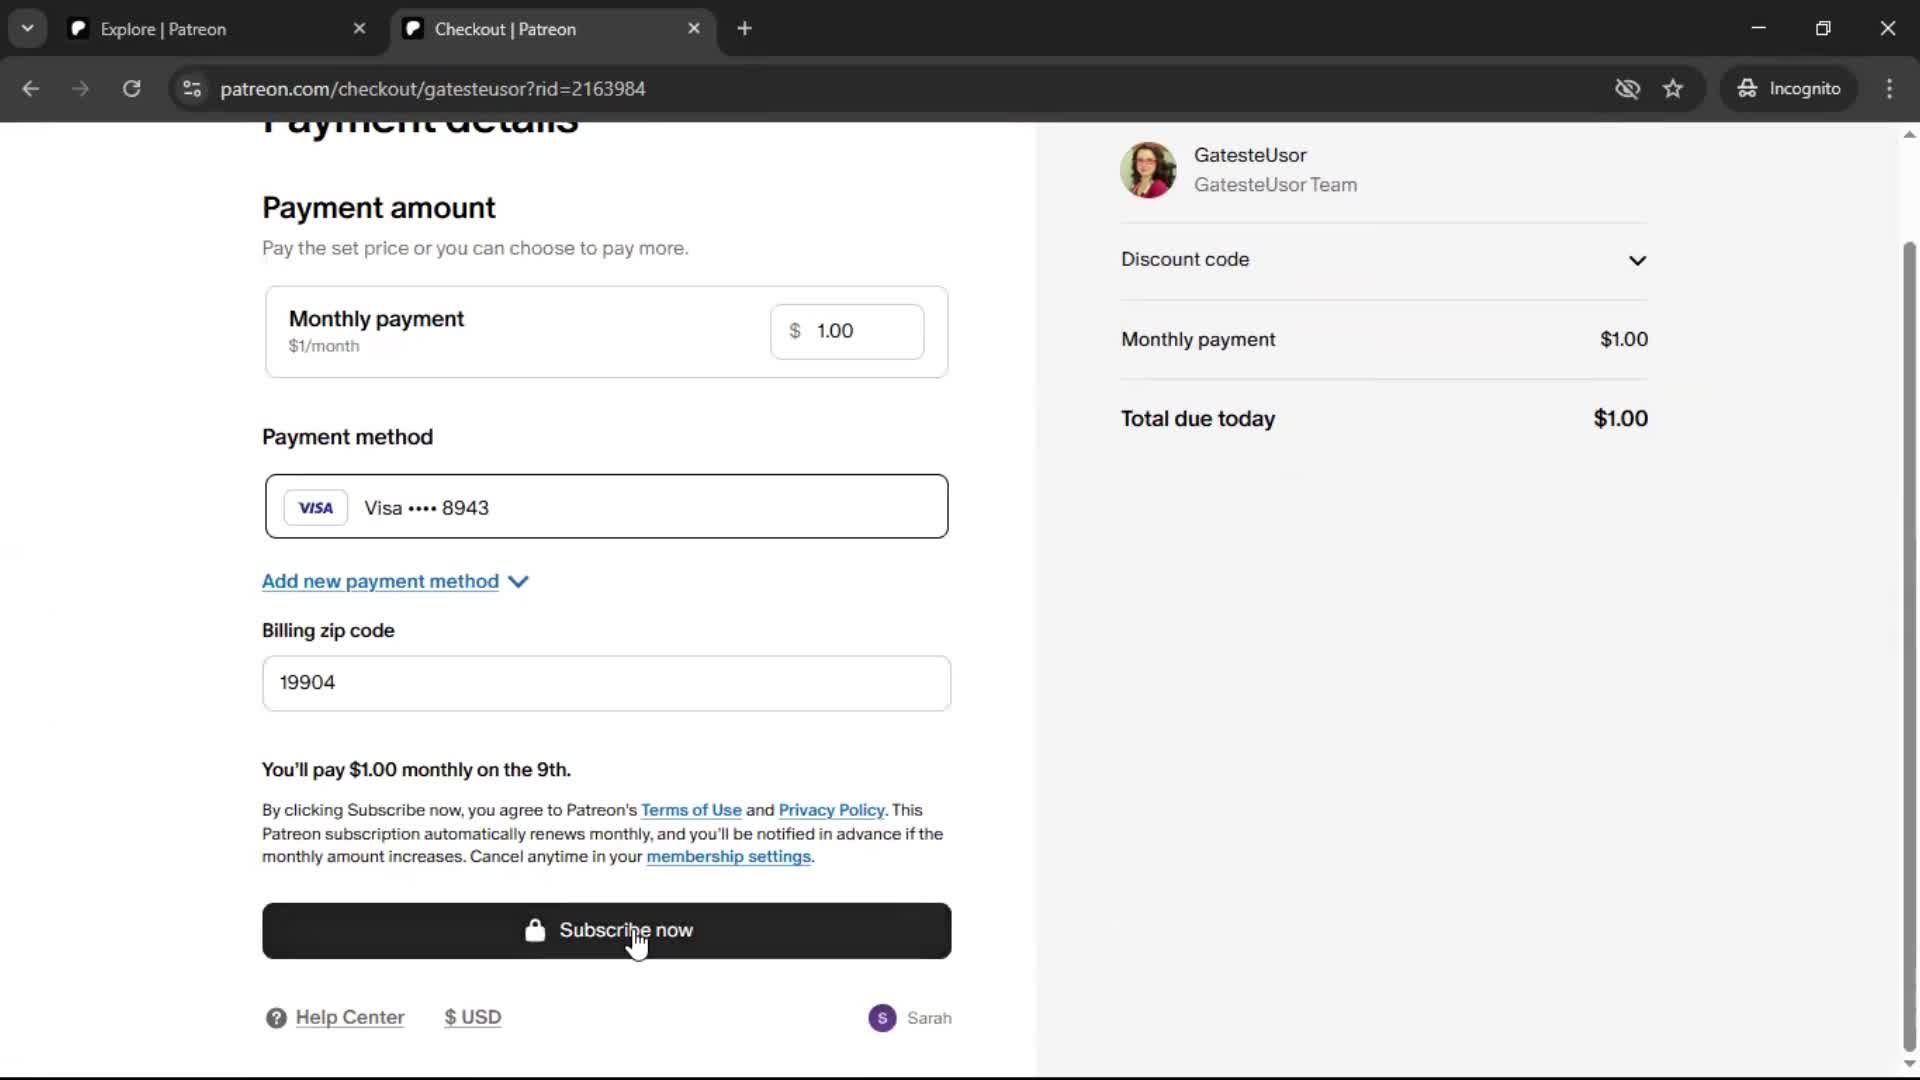Click the Payment amount heading
Screen dimensions: 1920x1080
tap(378, 208)
